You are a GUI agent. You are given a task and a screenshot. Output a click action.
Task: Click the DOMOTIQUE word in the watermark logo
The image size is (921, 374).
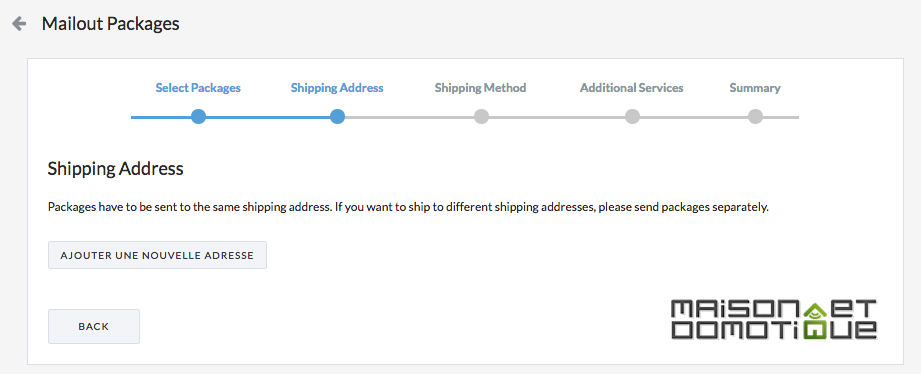coord(774,329)
